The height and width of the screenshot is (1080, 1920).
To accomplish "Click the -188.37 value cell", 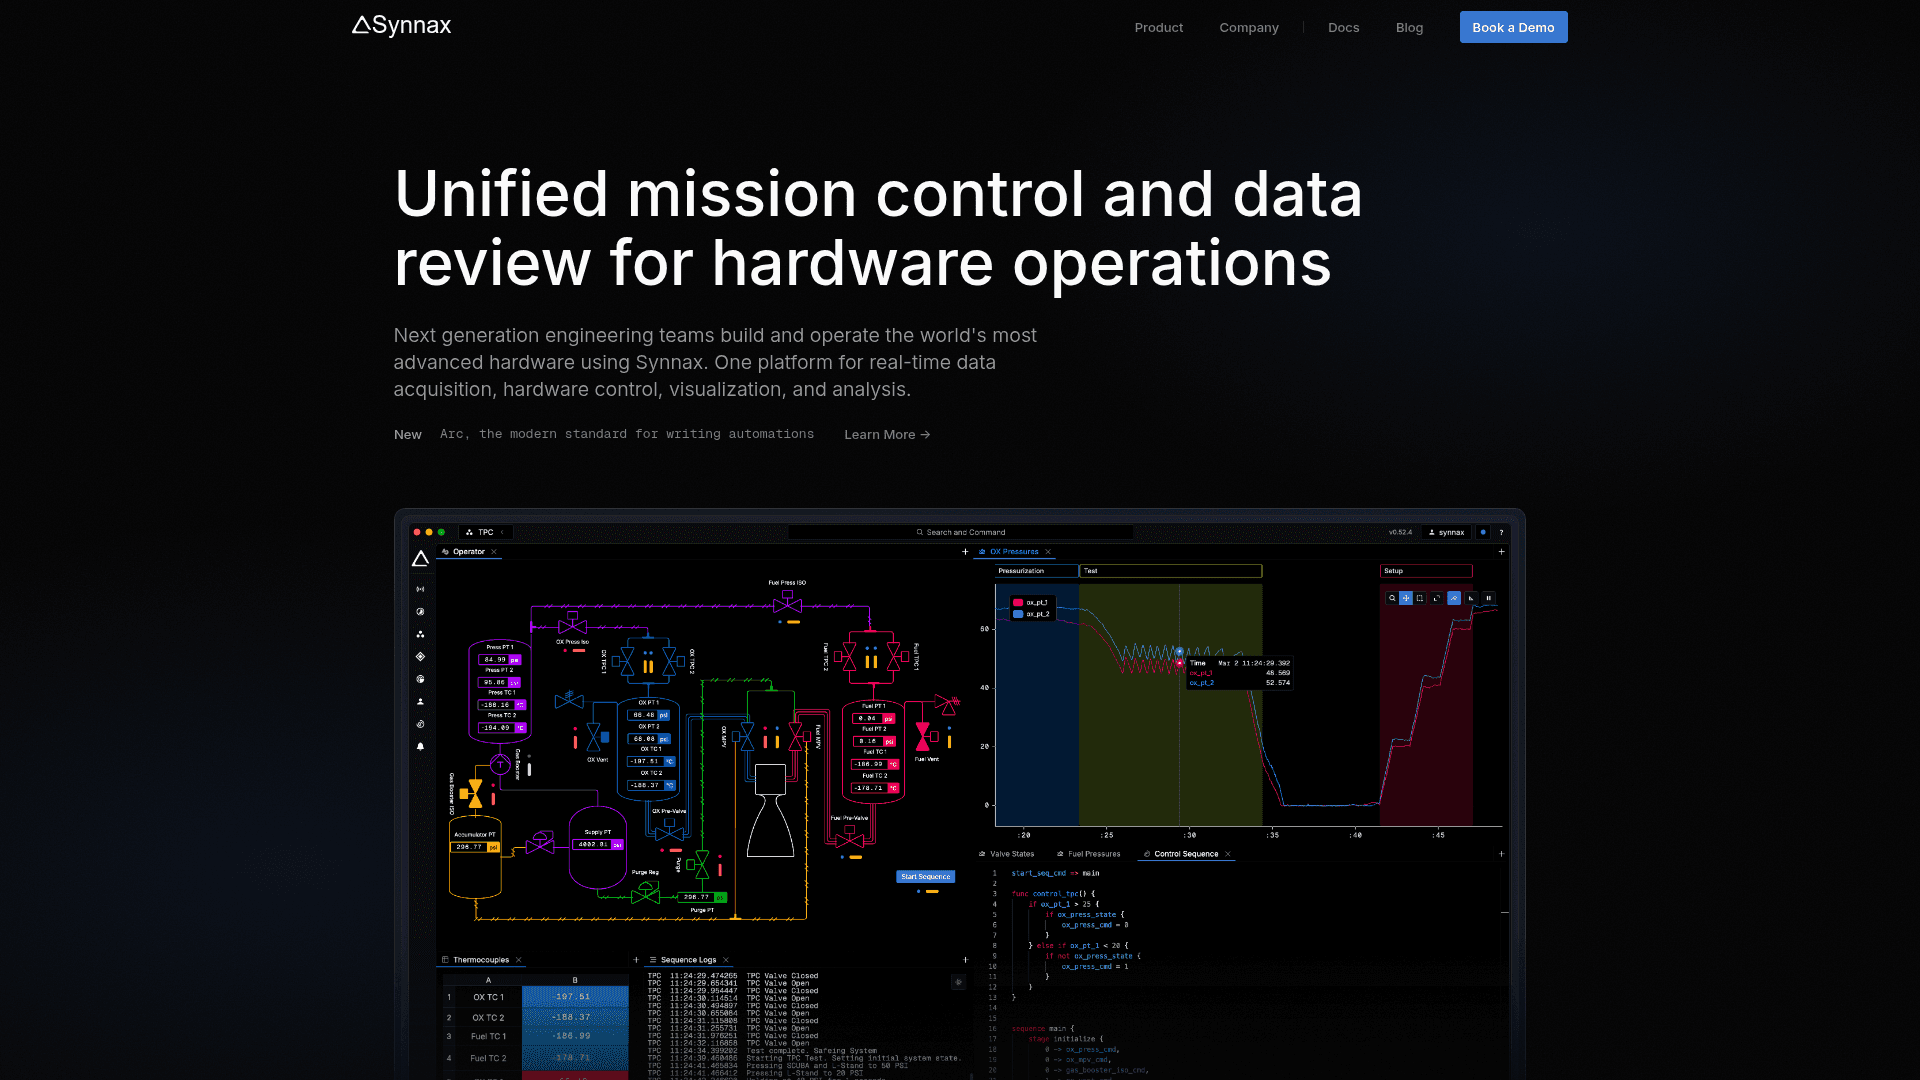I will pyautogui.click(x=575, y=1017).
